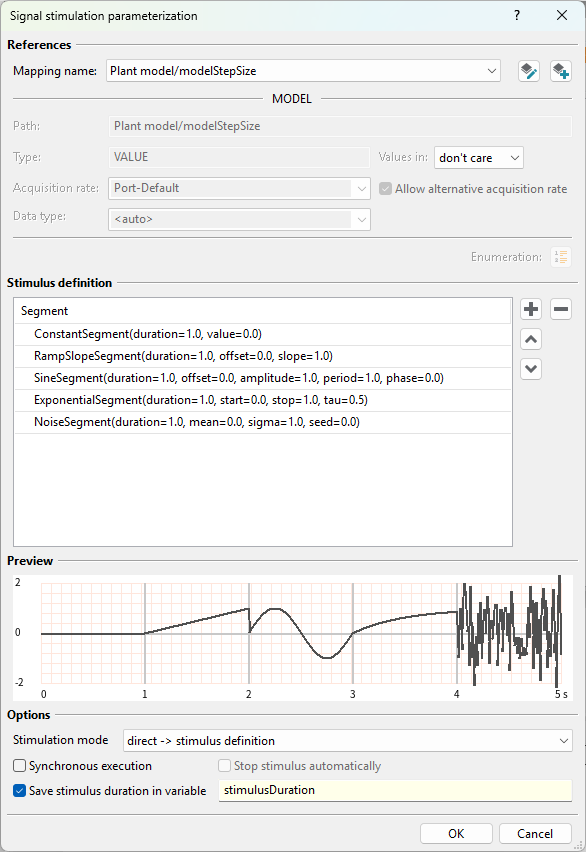Click the stimulus preview chart
Screen dimensions: 586x852
[x=294, y=637]
